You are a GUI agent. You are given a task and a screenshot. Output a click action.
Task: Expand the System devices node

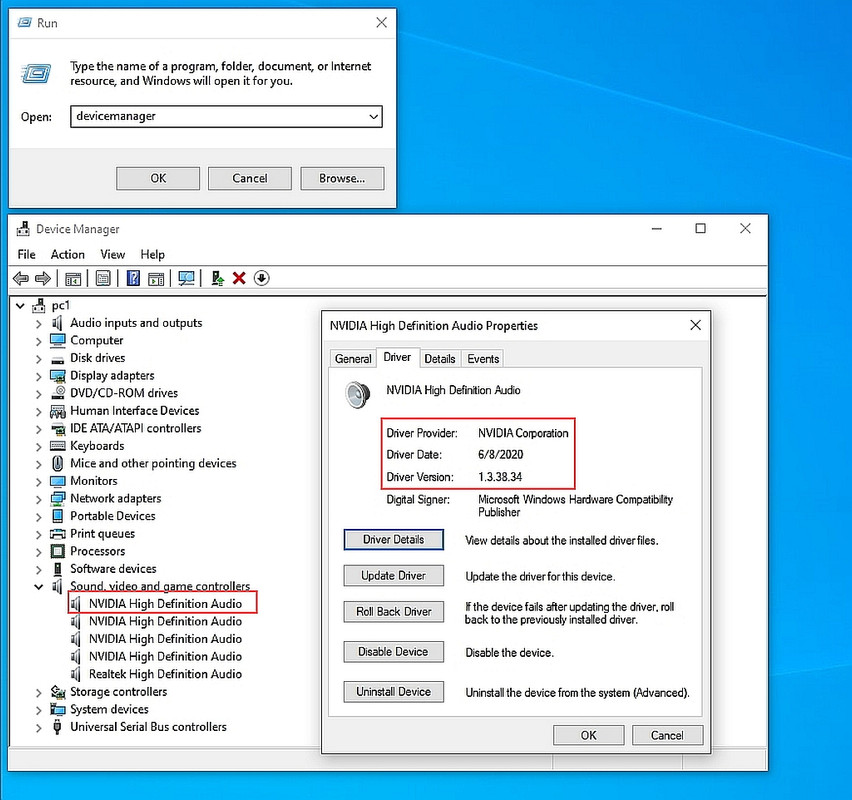coord(38,710)
